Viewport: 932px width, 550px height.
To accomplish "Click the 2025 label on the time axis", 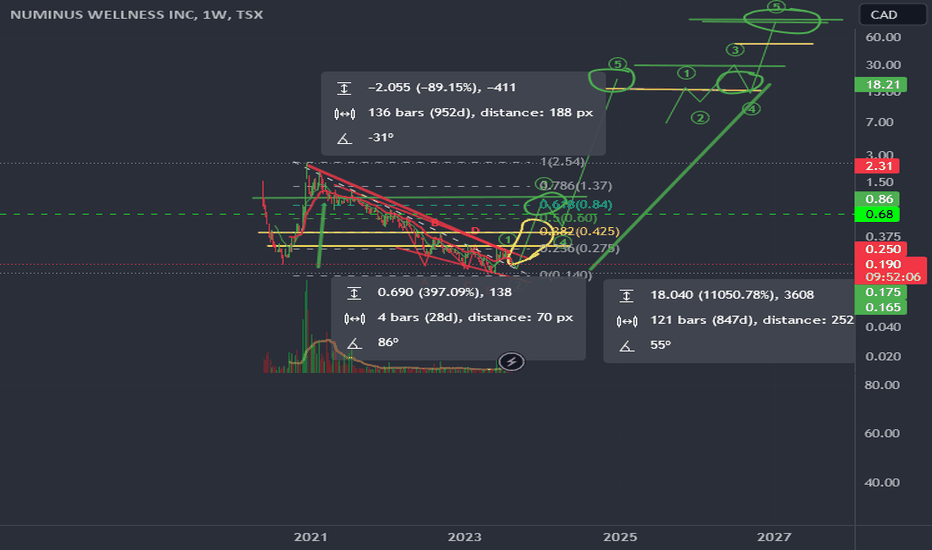I will point(620,537).
